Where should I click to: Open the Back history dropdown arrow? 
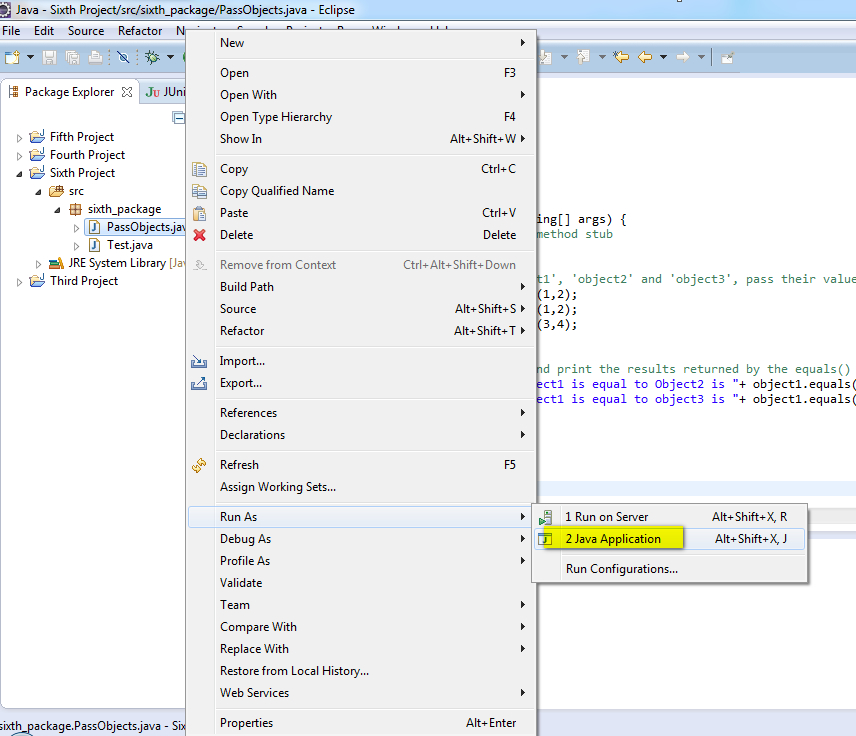click(x=663, y=57)
